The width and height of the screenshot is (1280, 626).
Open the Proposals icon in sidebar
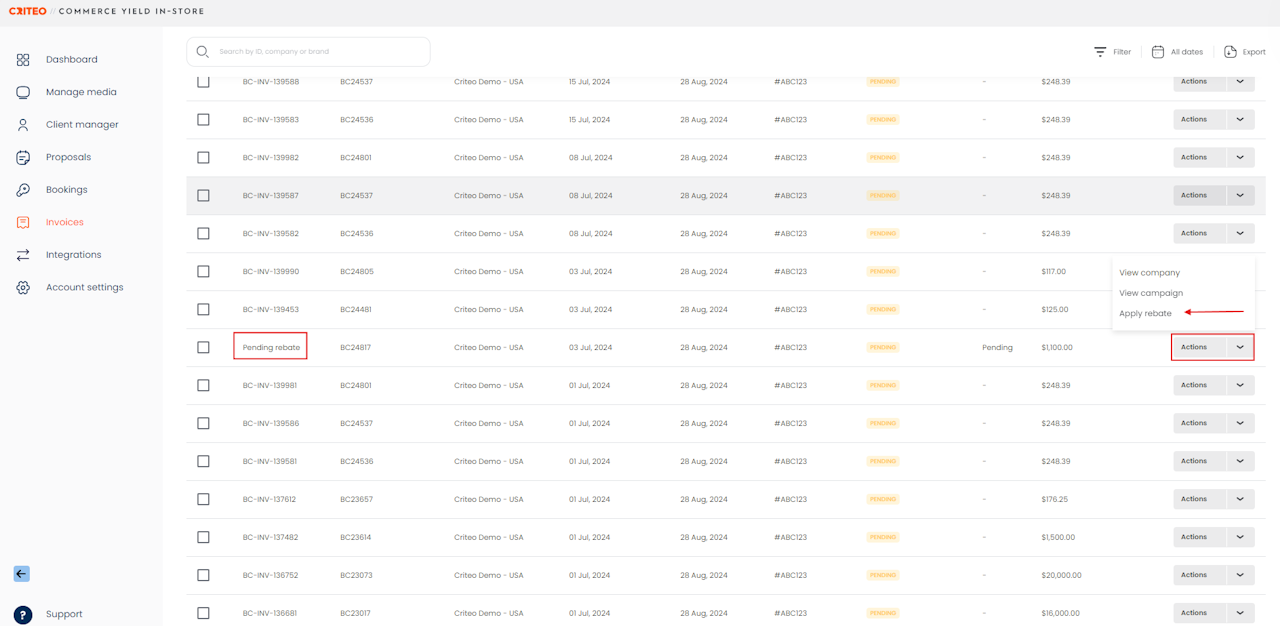click(x=23, y=157)
